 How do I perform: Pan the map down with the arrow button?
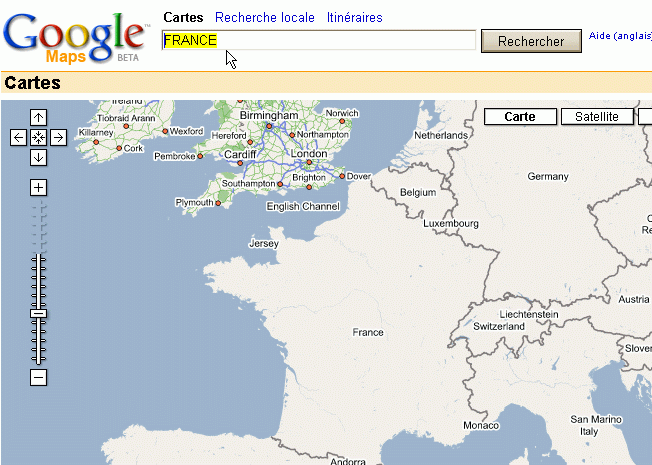(x=38, y=158)
